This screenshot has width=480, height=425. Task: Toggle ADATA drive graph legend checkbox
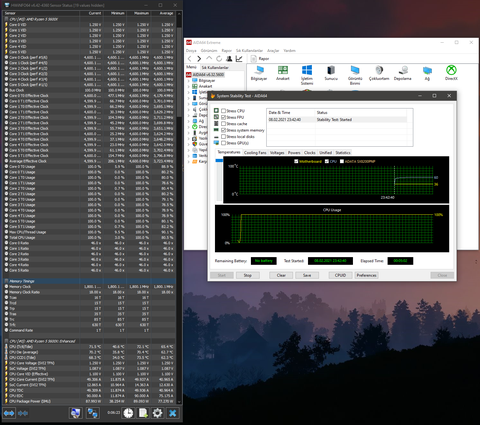point(342,161)
